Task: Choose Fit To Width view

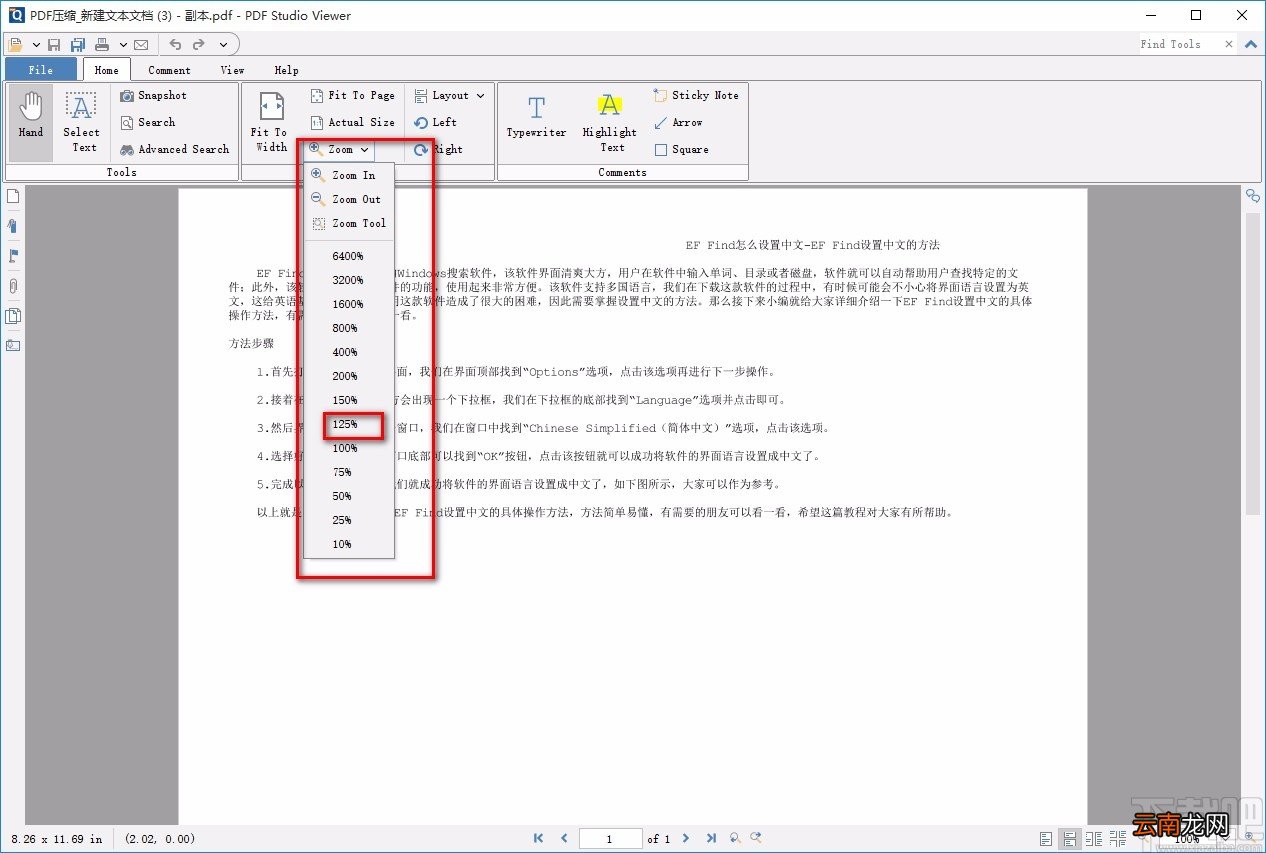Action: (x=270, y=122)
